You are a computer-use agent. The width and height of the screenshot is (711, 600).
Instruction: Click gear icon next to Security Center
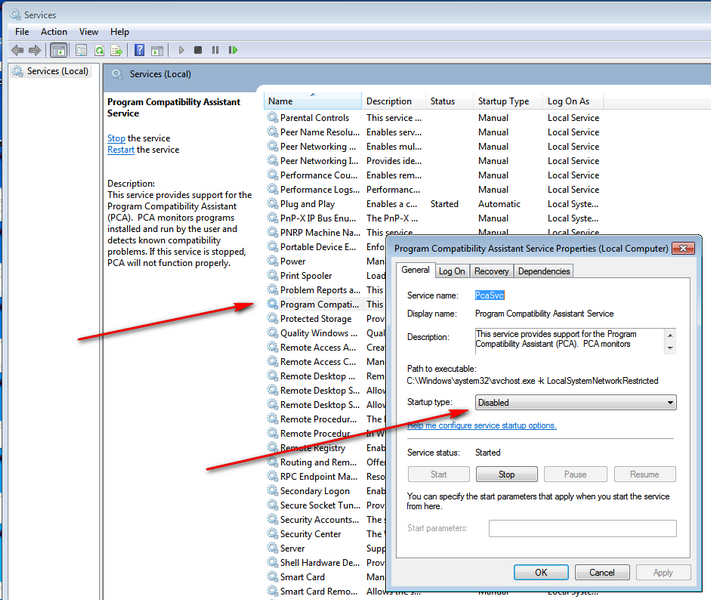(273, 534)
